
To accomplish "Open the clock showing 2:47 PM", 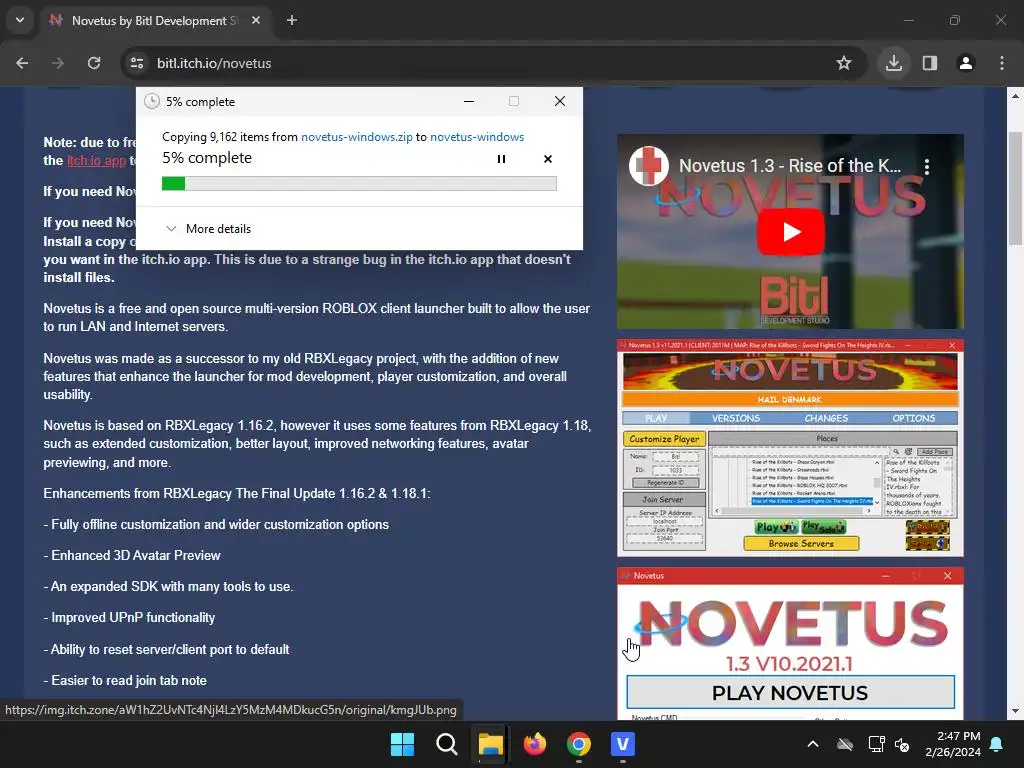I will coord(953,744).
